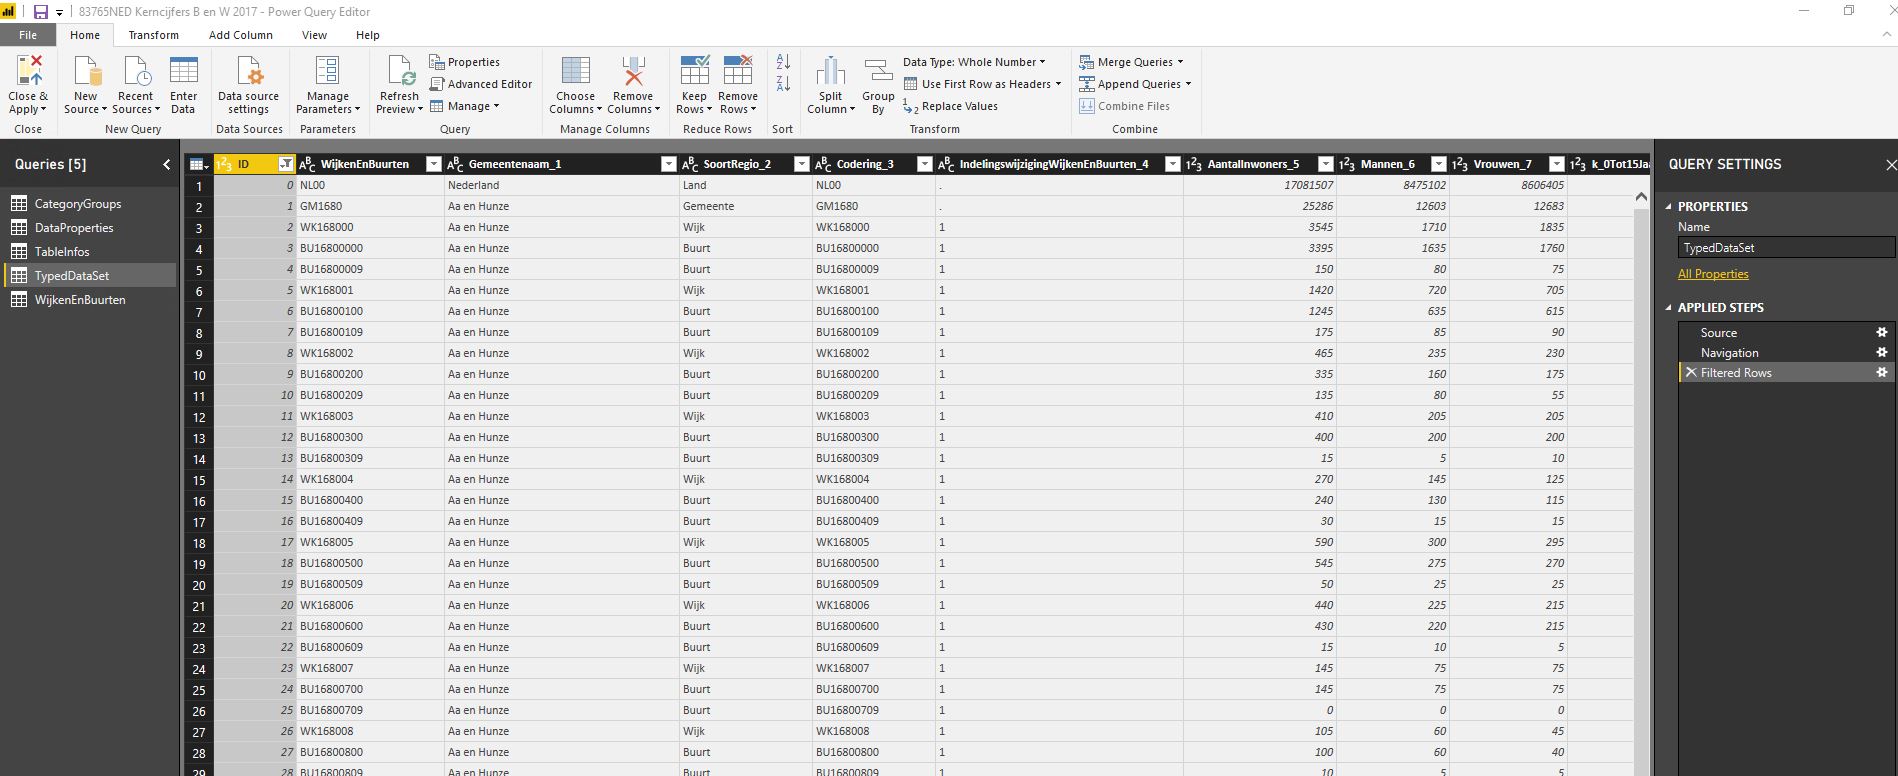Click the Choose Columns icon
The image size is (1898, 776).
575,71
